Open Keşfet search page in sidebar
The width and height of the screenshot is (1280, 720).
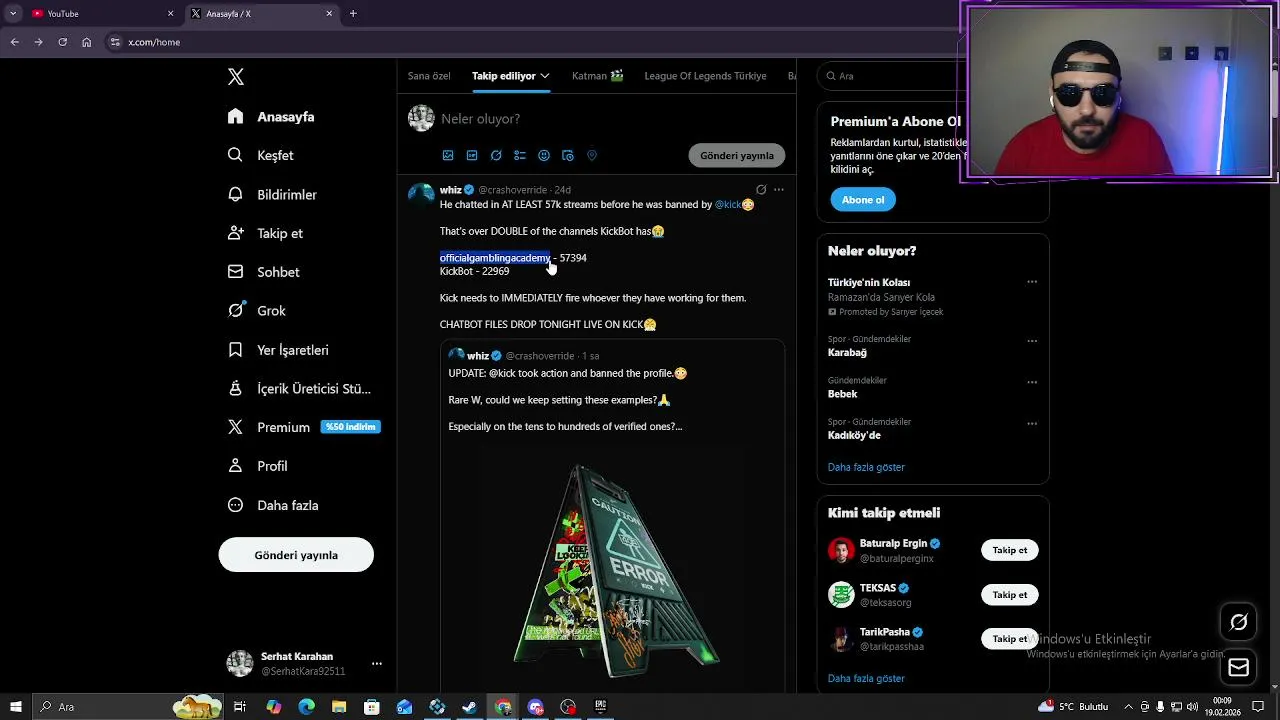[260, 155]
